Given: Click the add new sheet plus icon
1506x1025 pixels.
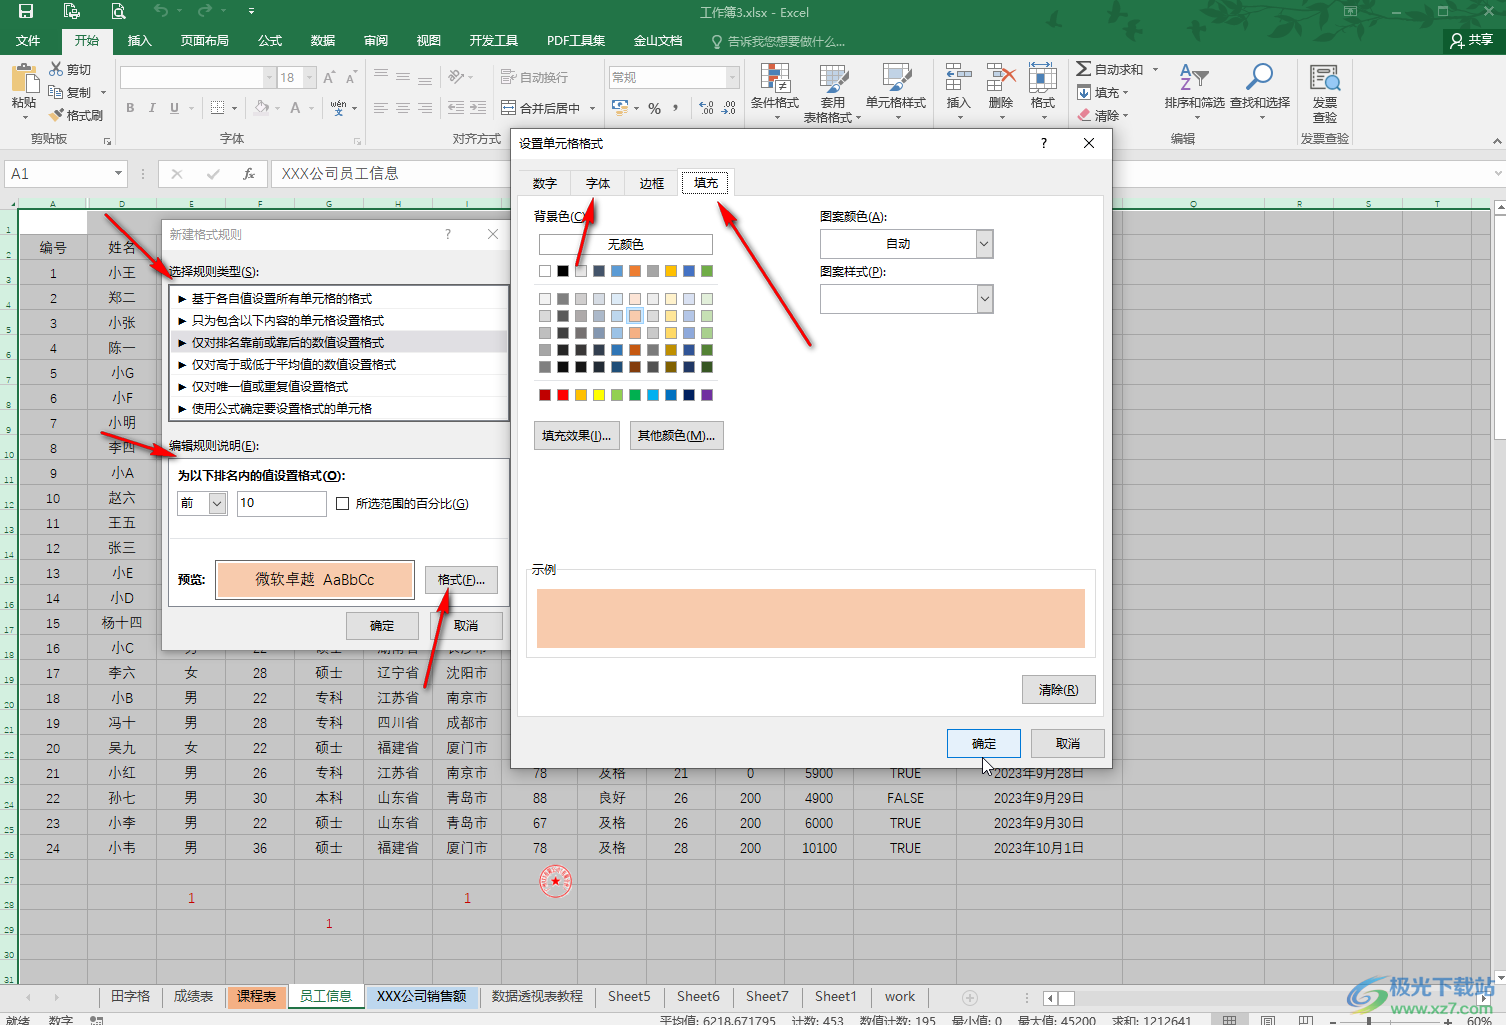Looking at the screenshot, I should (969, 997).
